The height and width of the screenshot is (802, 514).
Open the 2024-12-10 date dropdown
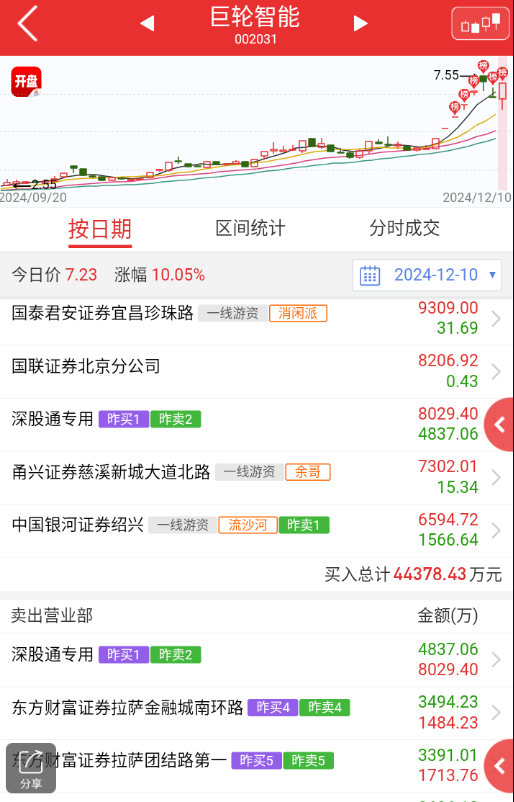tap(427, 275)
